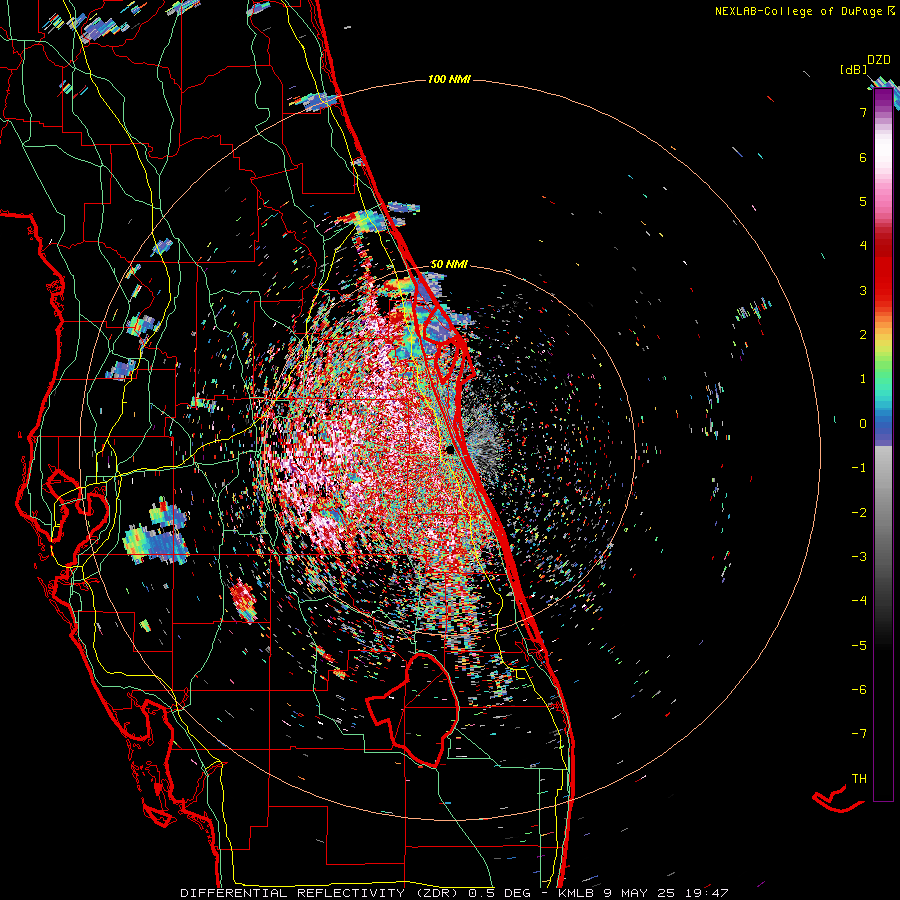Screen dimensions: 900x900
Task: Click the -2 dB tick label
Action: tap(859, 513)
